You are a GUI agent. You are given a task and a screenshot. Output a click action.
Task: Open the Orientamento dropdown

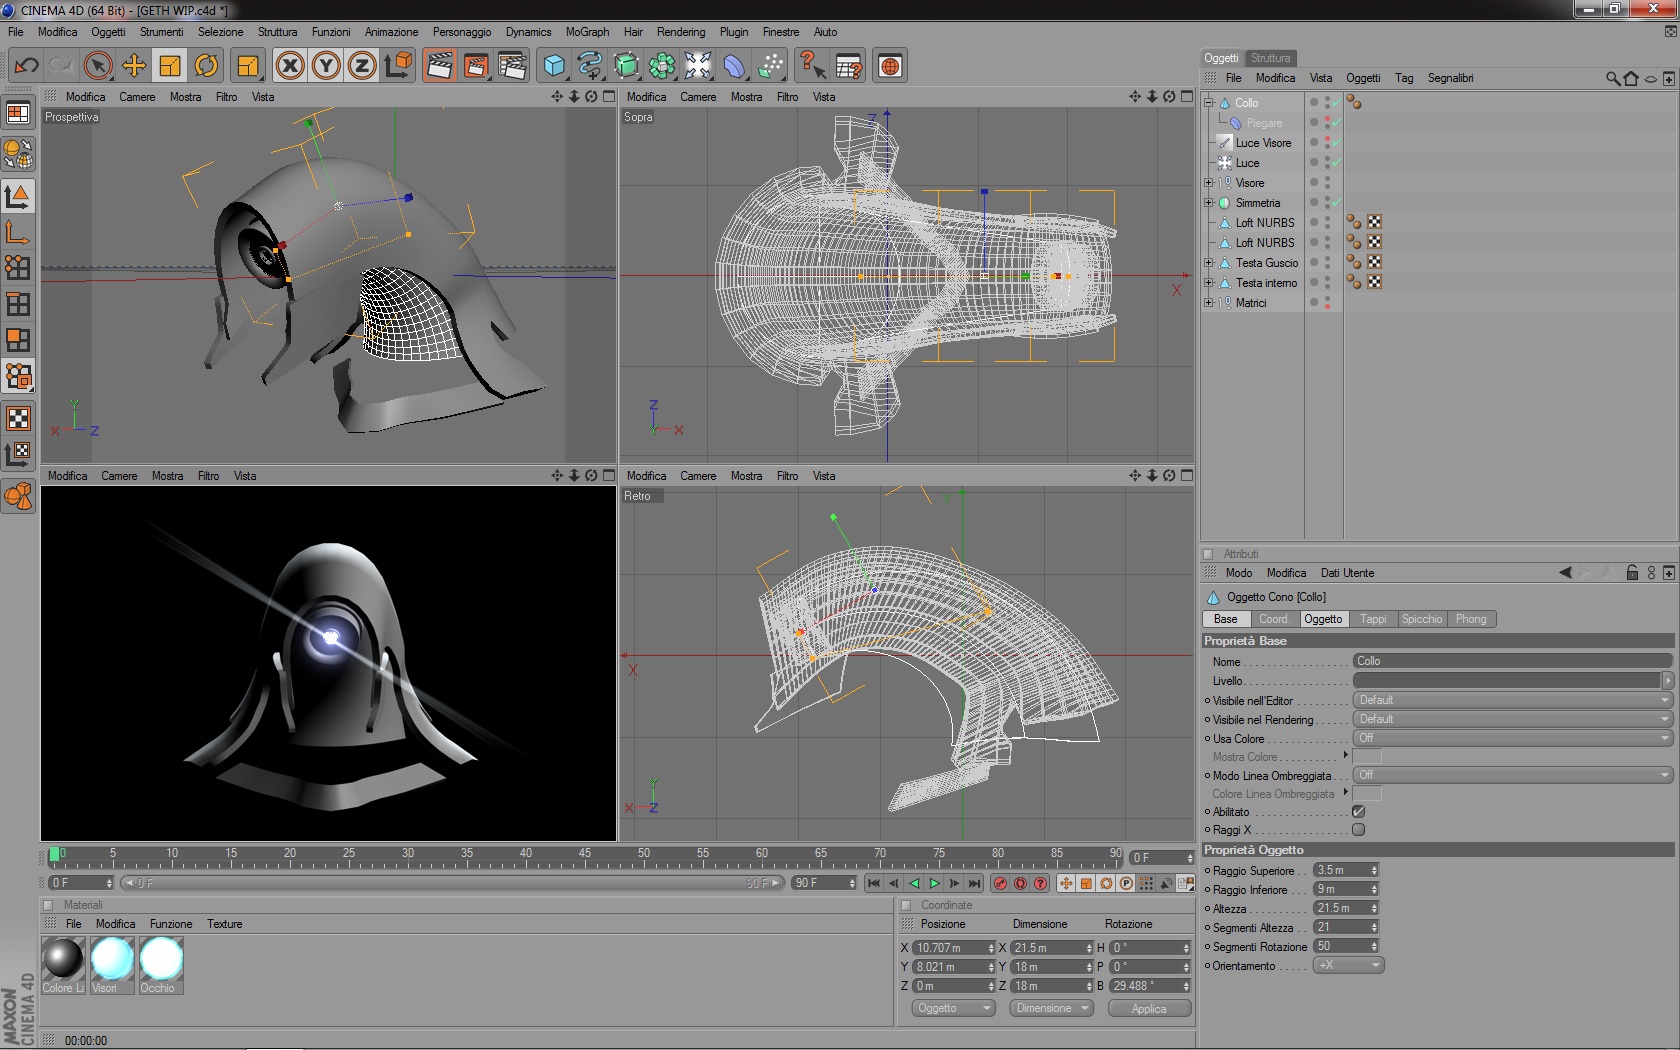1348,965
